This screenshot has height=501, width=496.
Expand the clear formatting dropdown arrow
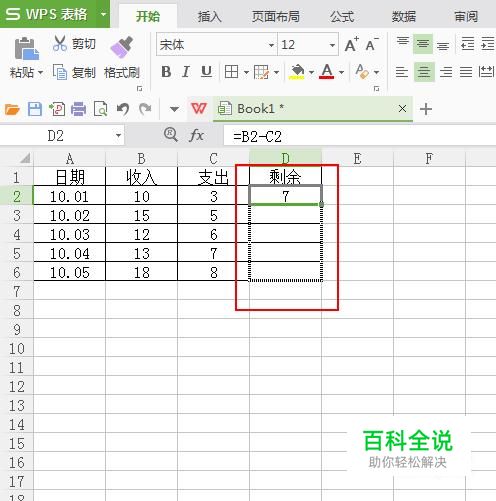click(x=376, y=72)
